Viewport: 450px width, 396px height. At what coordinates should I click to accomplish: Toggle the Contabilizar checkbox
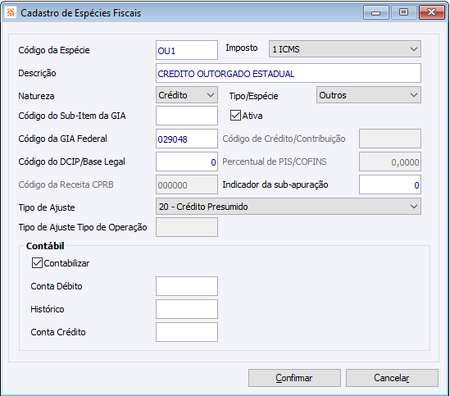click(37, 263)
